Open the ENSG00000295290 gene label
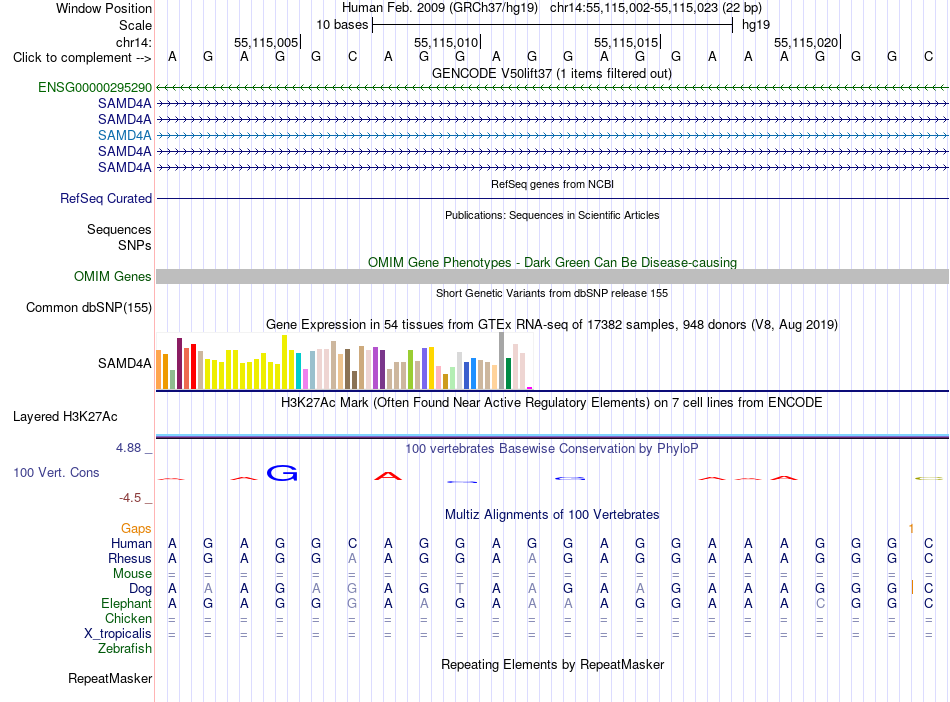This screenshot has width=950, height=702. click(x=95, y=88)
